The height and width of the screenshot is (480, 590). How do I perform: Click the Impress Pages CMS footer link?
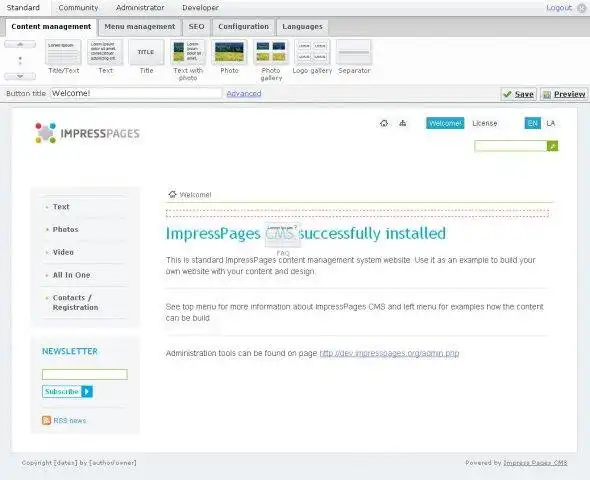(535, 463)
